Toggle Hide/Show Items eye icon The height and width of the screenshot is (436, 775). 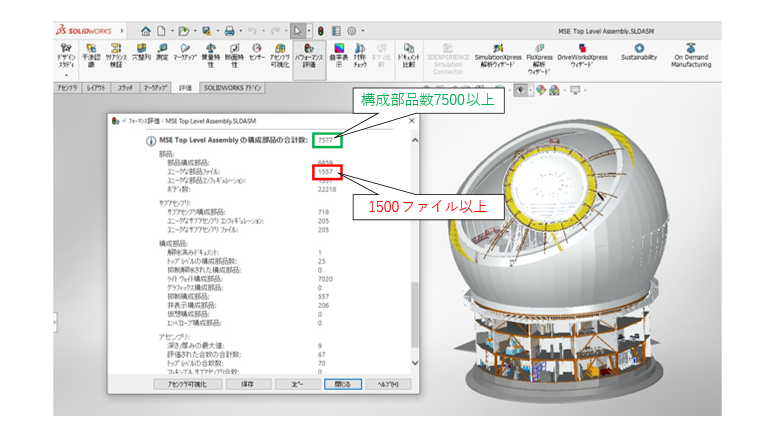(520, 90)
